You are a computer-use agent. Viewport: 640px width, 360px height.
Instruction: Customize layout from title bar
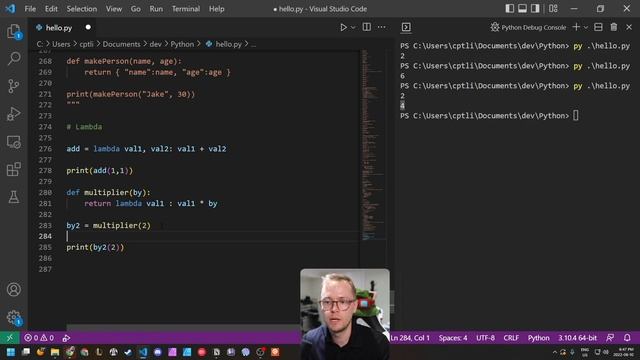tap(553, 9)
